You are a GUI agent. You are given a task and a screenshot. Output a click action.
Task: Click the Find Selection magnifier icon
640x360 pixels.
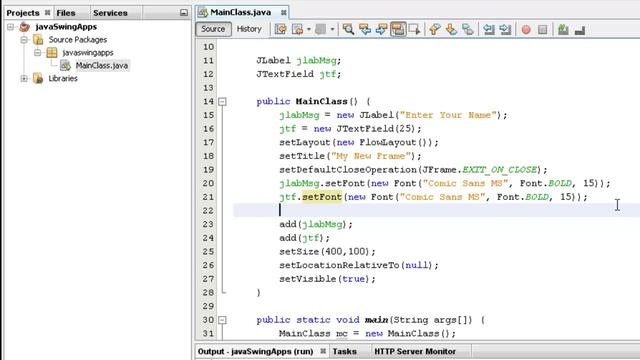tap(348, 29)
